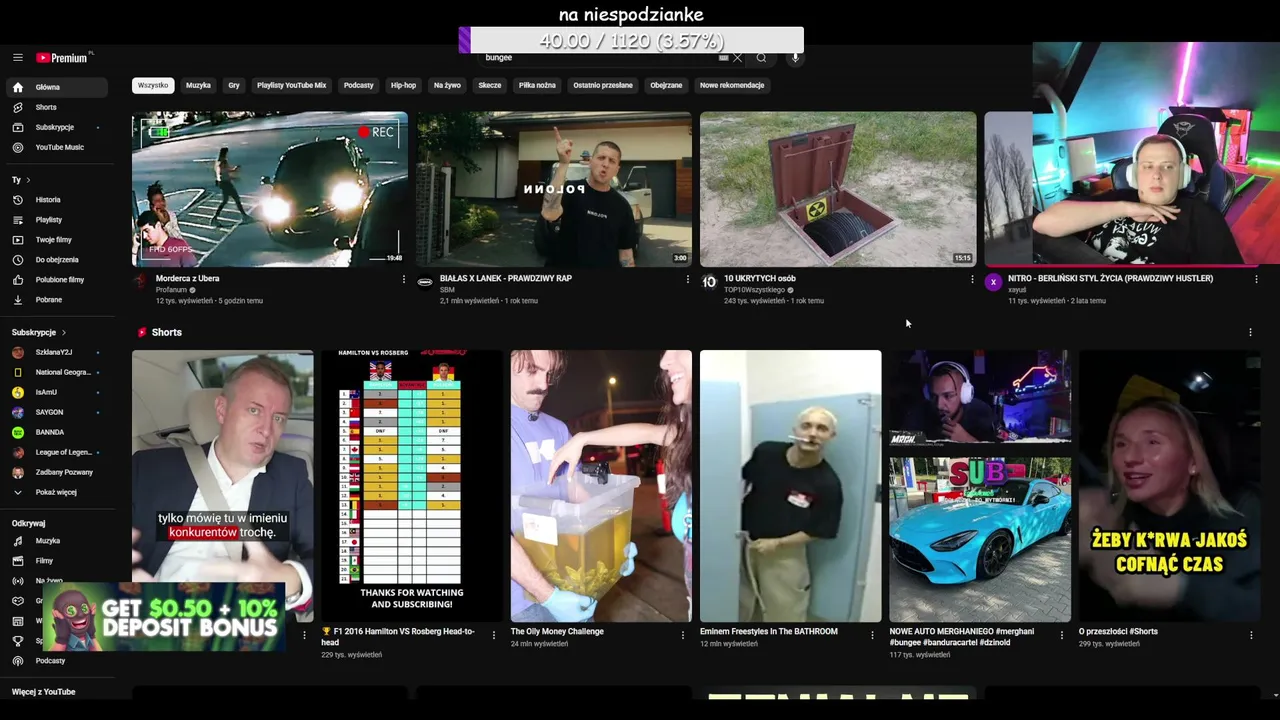Open Zadbany Pozwany subscription
This screenshot has height=720, width=1280.
coord(56,472)
